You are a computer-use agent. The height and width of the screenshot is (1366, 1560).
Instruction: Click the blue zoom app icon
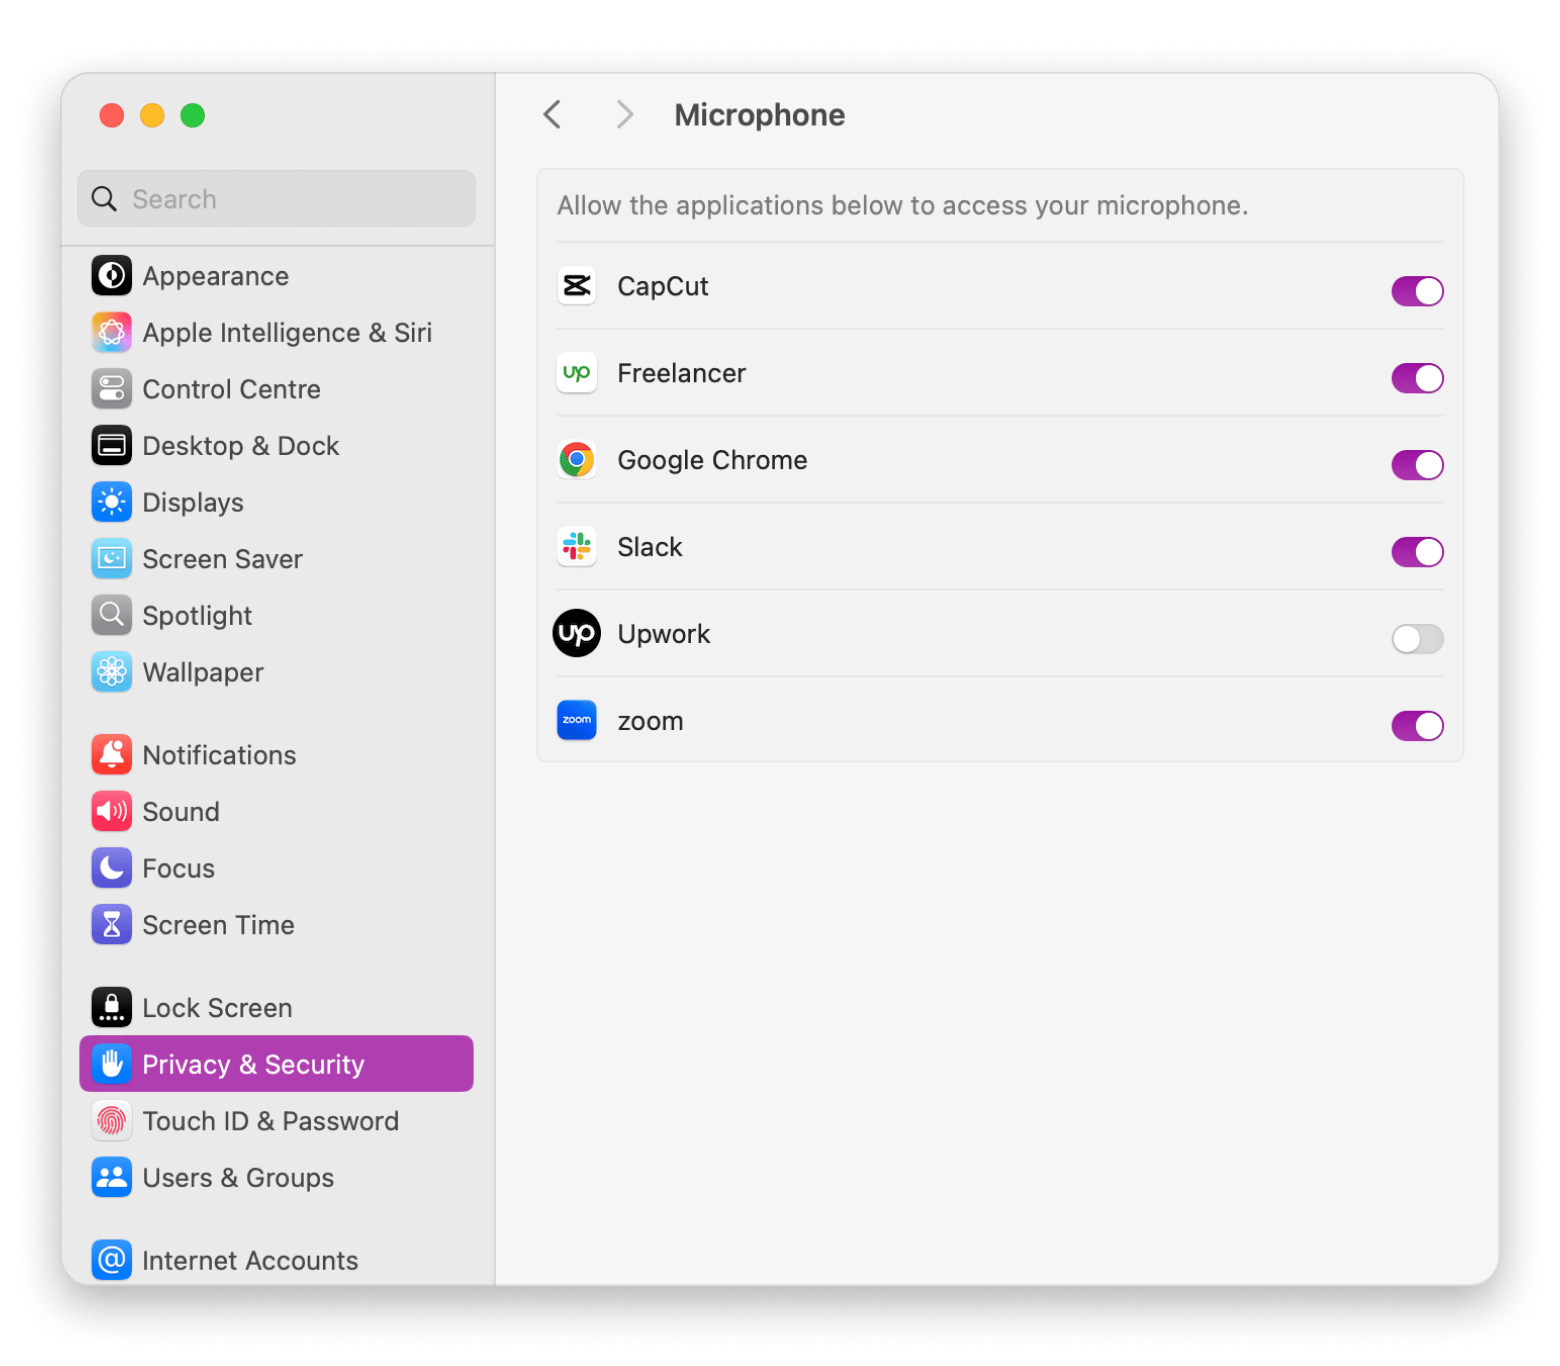[577, 720]
